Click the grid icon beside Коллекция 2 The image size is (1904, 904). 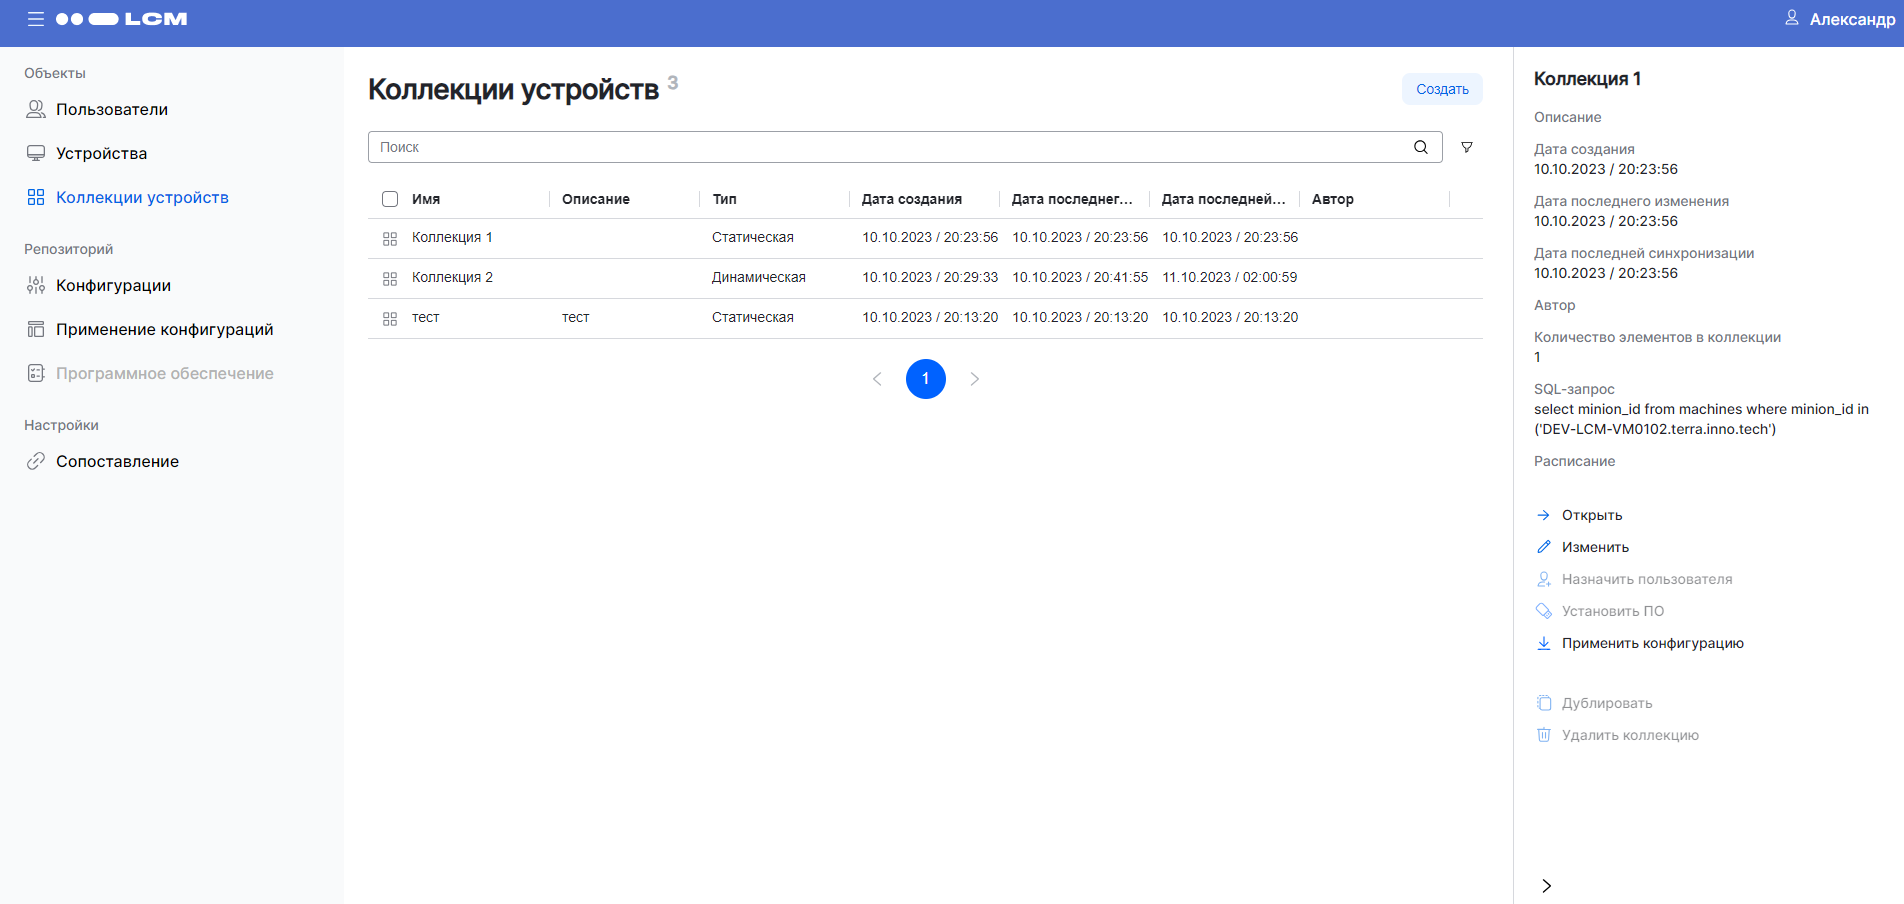click(390, 278)
